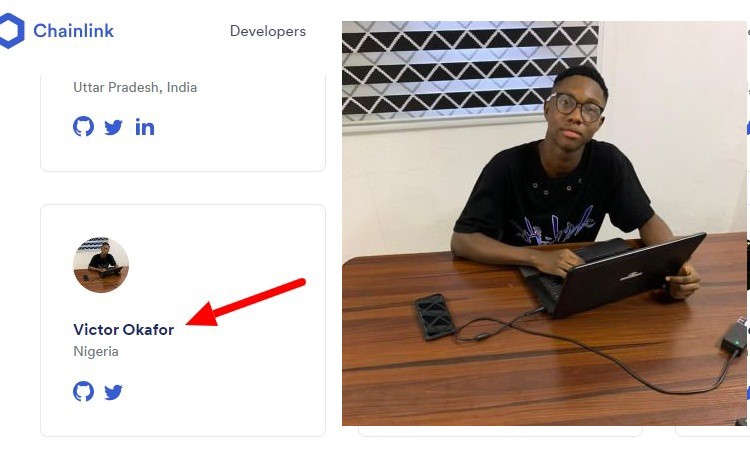Open GitHub icon in Uttar Pradesh card

point(83,127)
